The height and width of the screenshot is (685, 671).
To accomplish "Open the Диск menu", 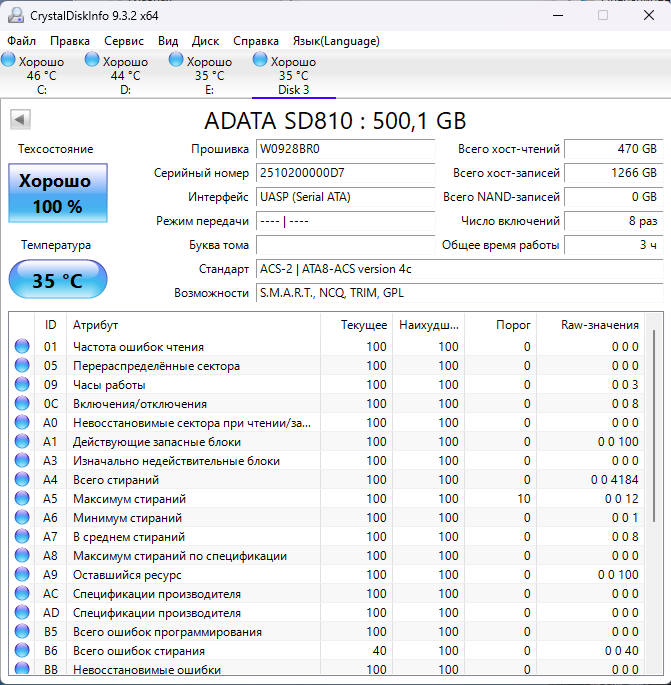I will 205,41.
